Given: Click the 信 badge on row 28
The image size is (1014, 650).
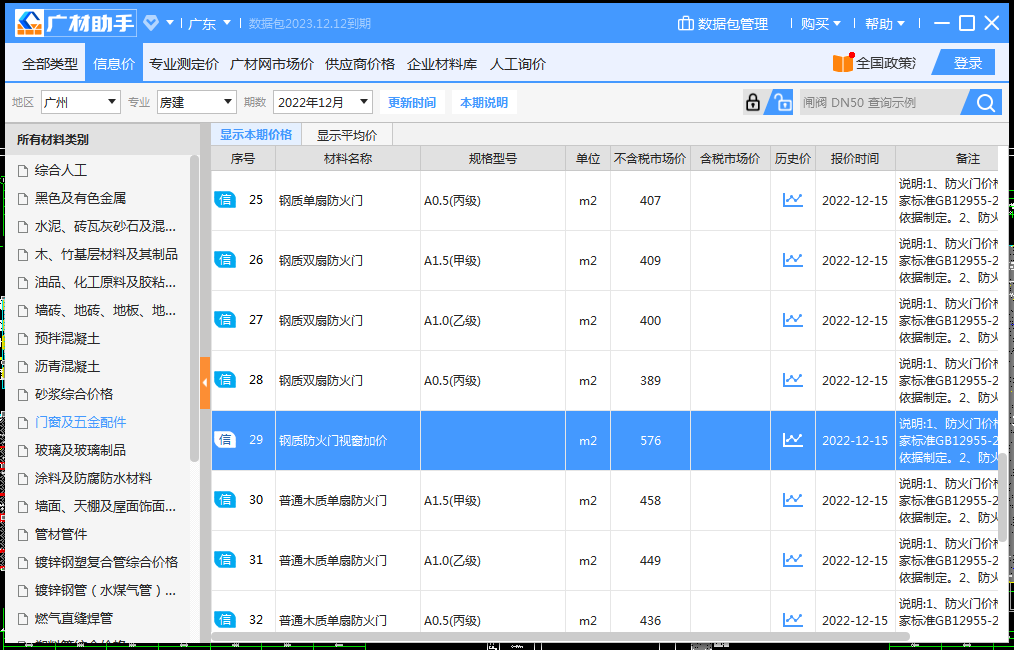Looking at the screenshot, I should click(x=225, y=380).
